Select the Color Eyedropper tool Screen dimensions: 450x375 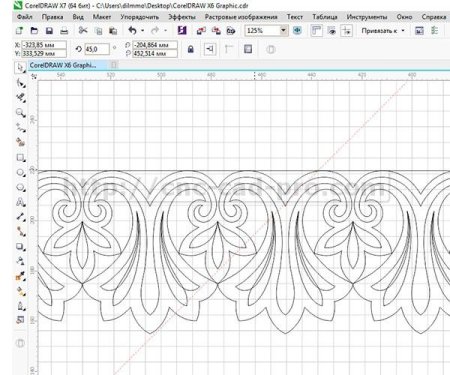click(x=20, y=276)
